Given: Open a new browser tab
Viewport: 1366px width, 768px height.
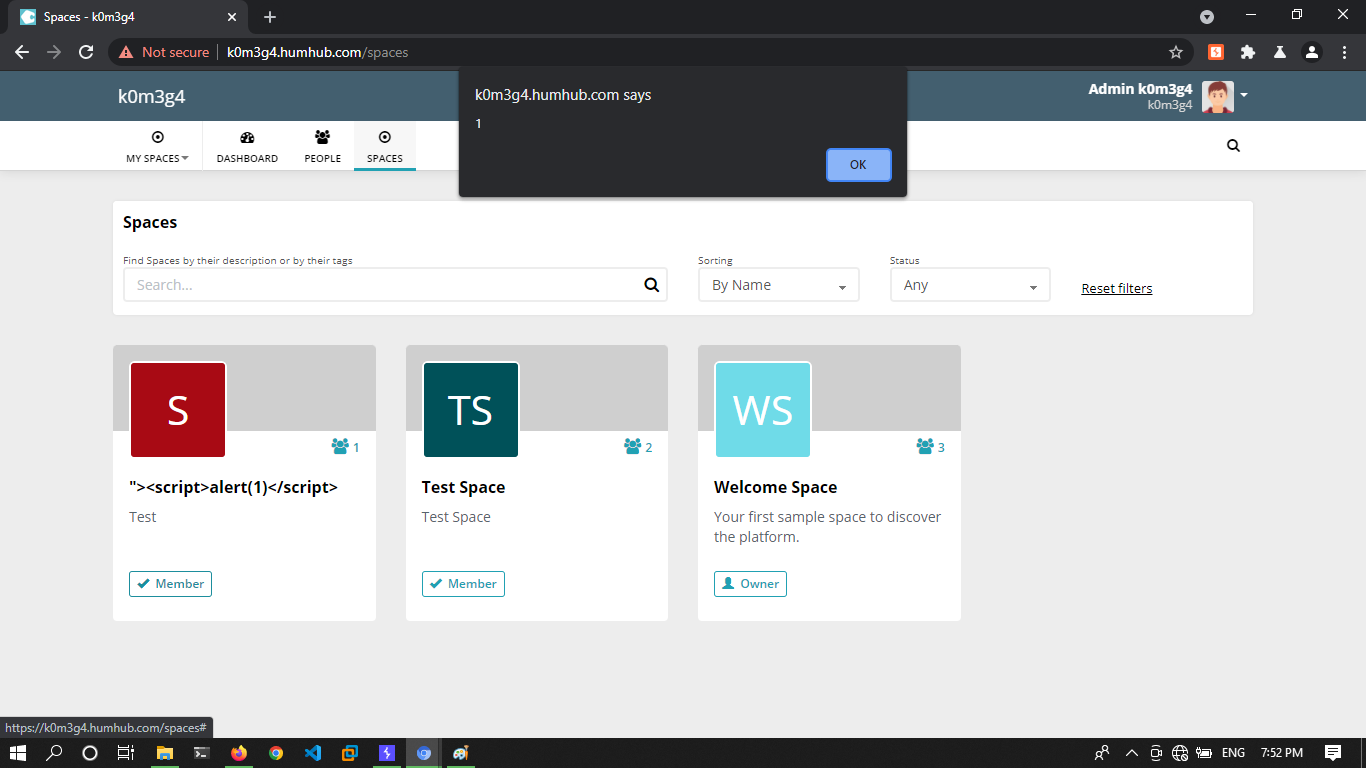Looking at the screenshot, I should coord(270,17).
